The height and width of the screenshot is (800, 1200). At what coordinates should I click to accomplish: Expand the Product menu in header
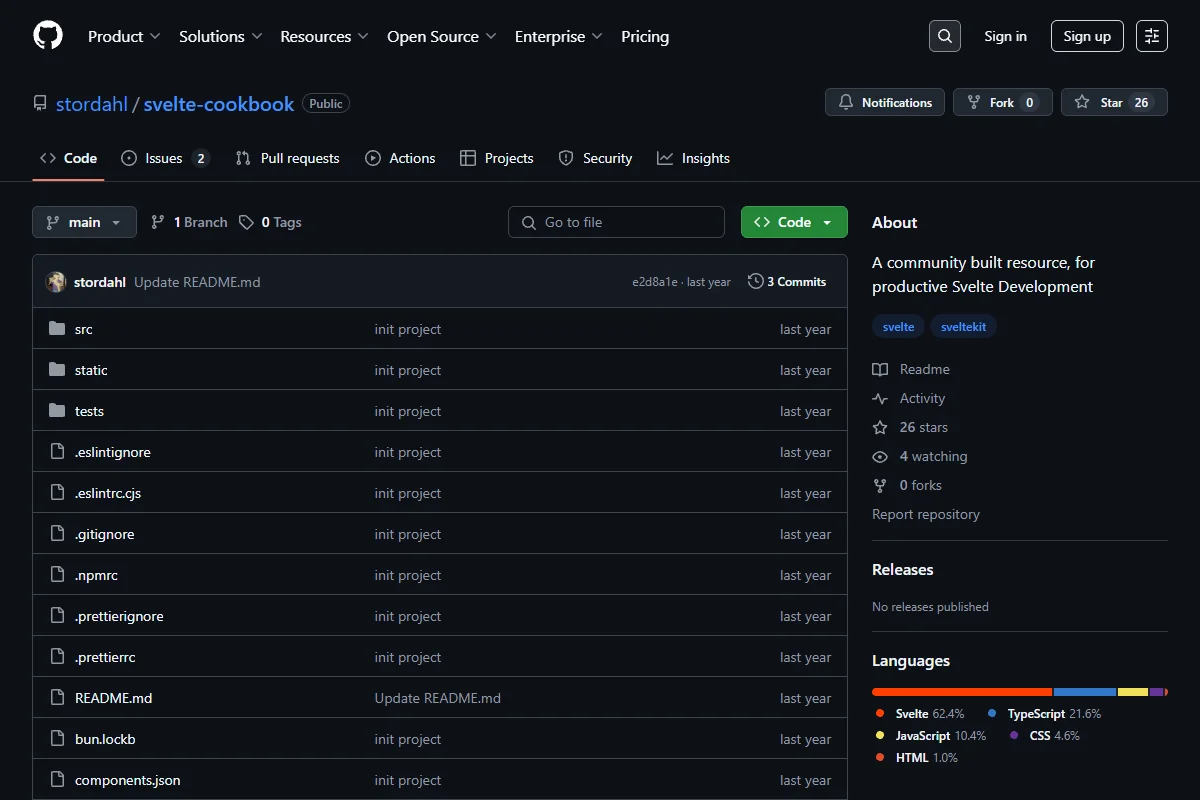(124, 36)
